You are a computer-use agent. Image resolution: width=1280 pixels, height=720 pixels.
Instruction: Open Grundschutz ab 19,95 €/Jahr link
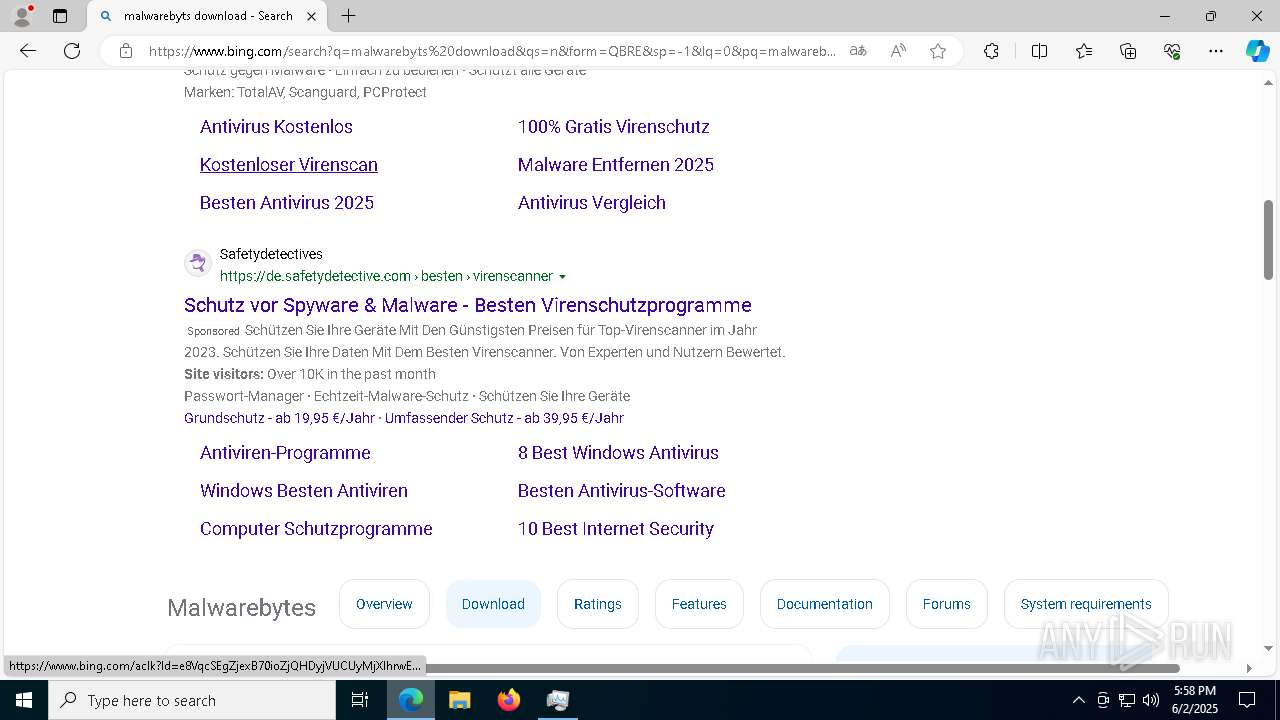coord(279,418)
